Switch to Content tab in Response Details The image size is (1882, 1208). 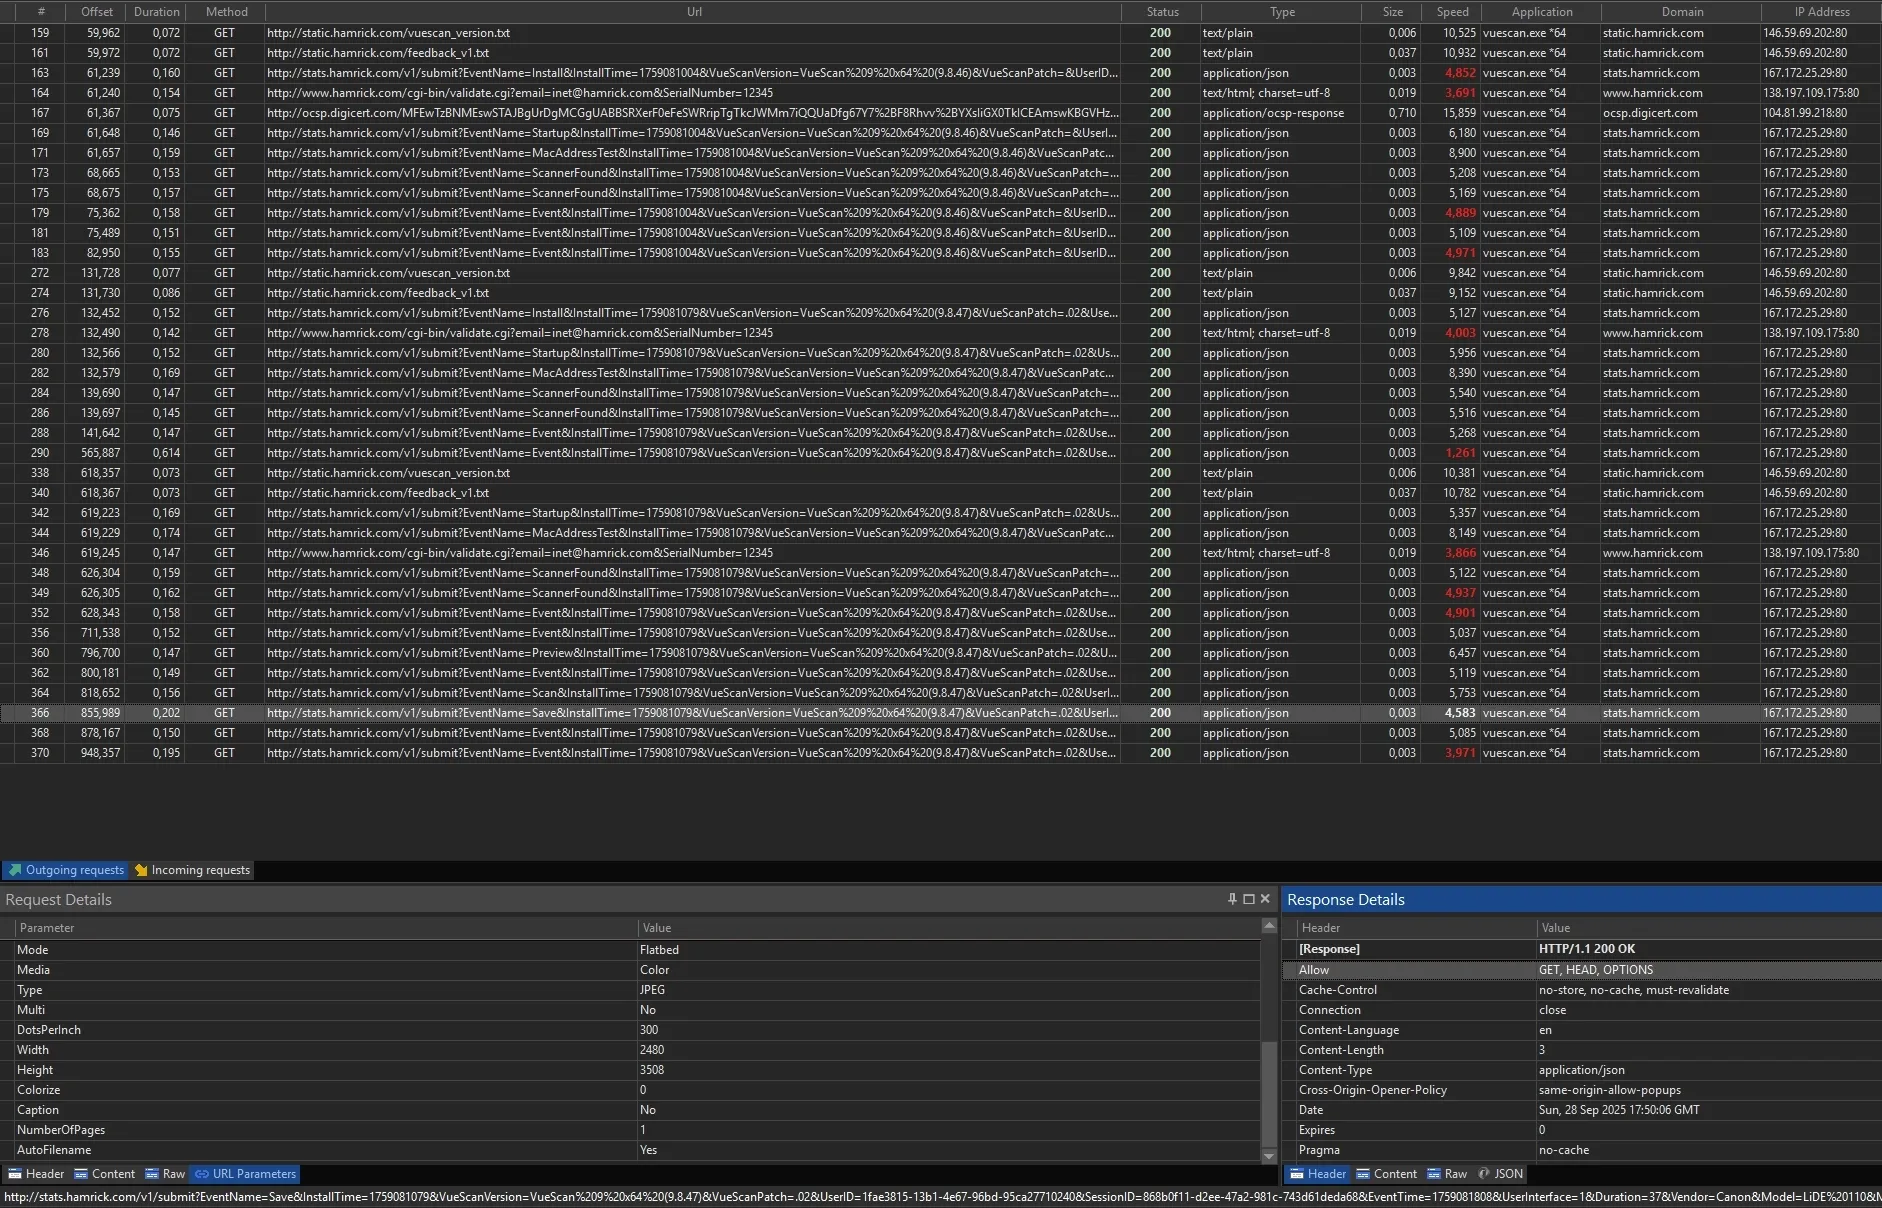pyautogui.click(x=1386, y=1174)
